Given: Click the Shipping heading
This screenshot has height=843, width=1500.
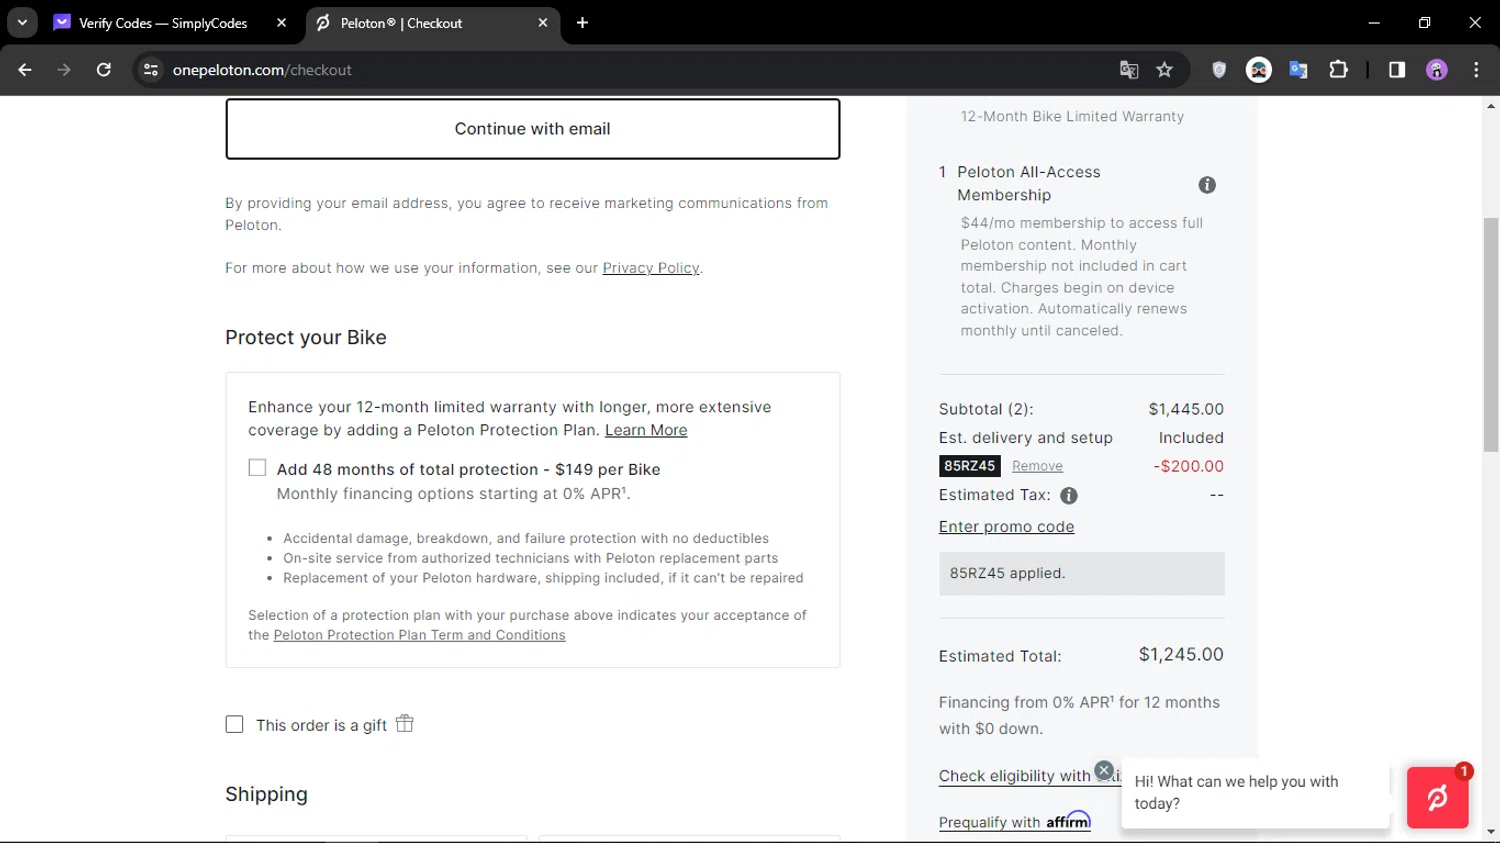Looking at the screenshot, I should [x=266, y=794].
